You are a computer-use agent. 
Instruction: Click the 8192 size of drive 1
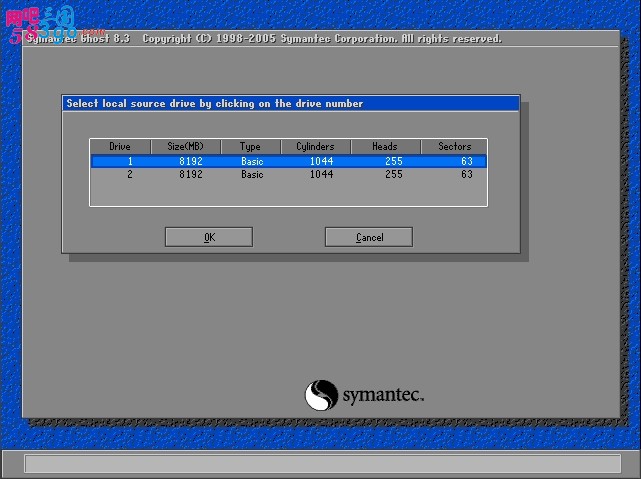point(191,161)
